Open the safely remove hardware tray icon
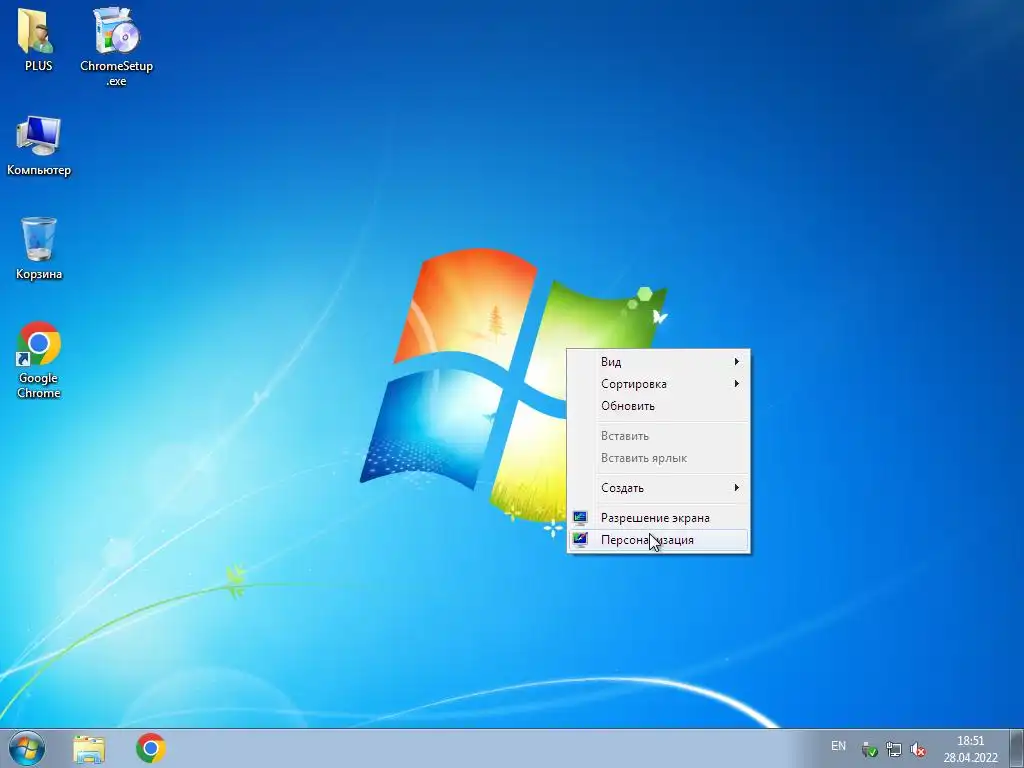 pyautogui.click(x=869, y=750)
